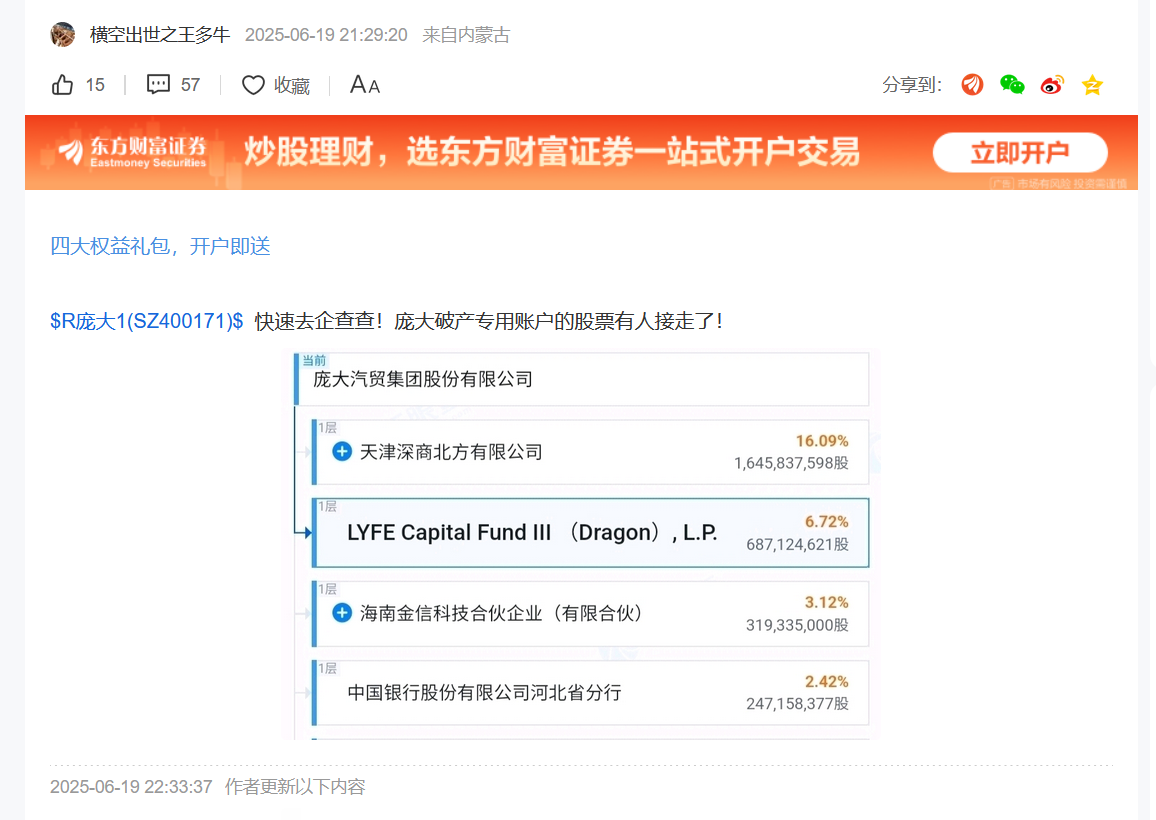Open the 东方财富证券 ad banner slogan
This screenshot has width=1156, height=820.
click(551, 152)
